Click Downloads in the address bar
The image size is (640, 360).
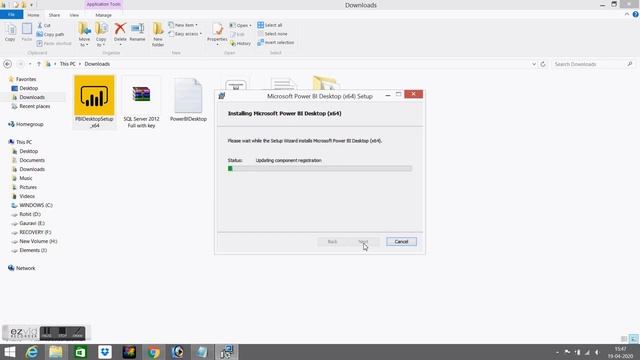point(97,64)
